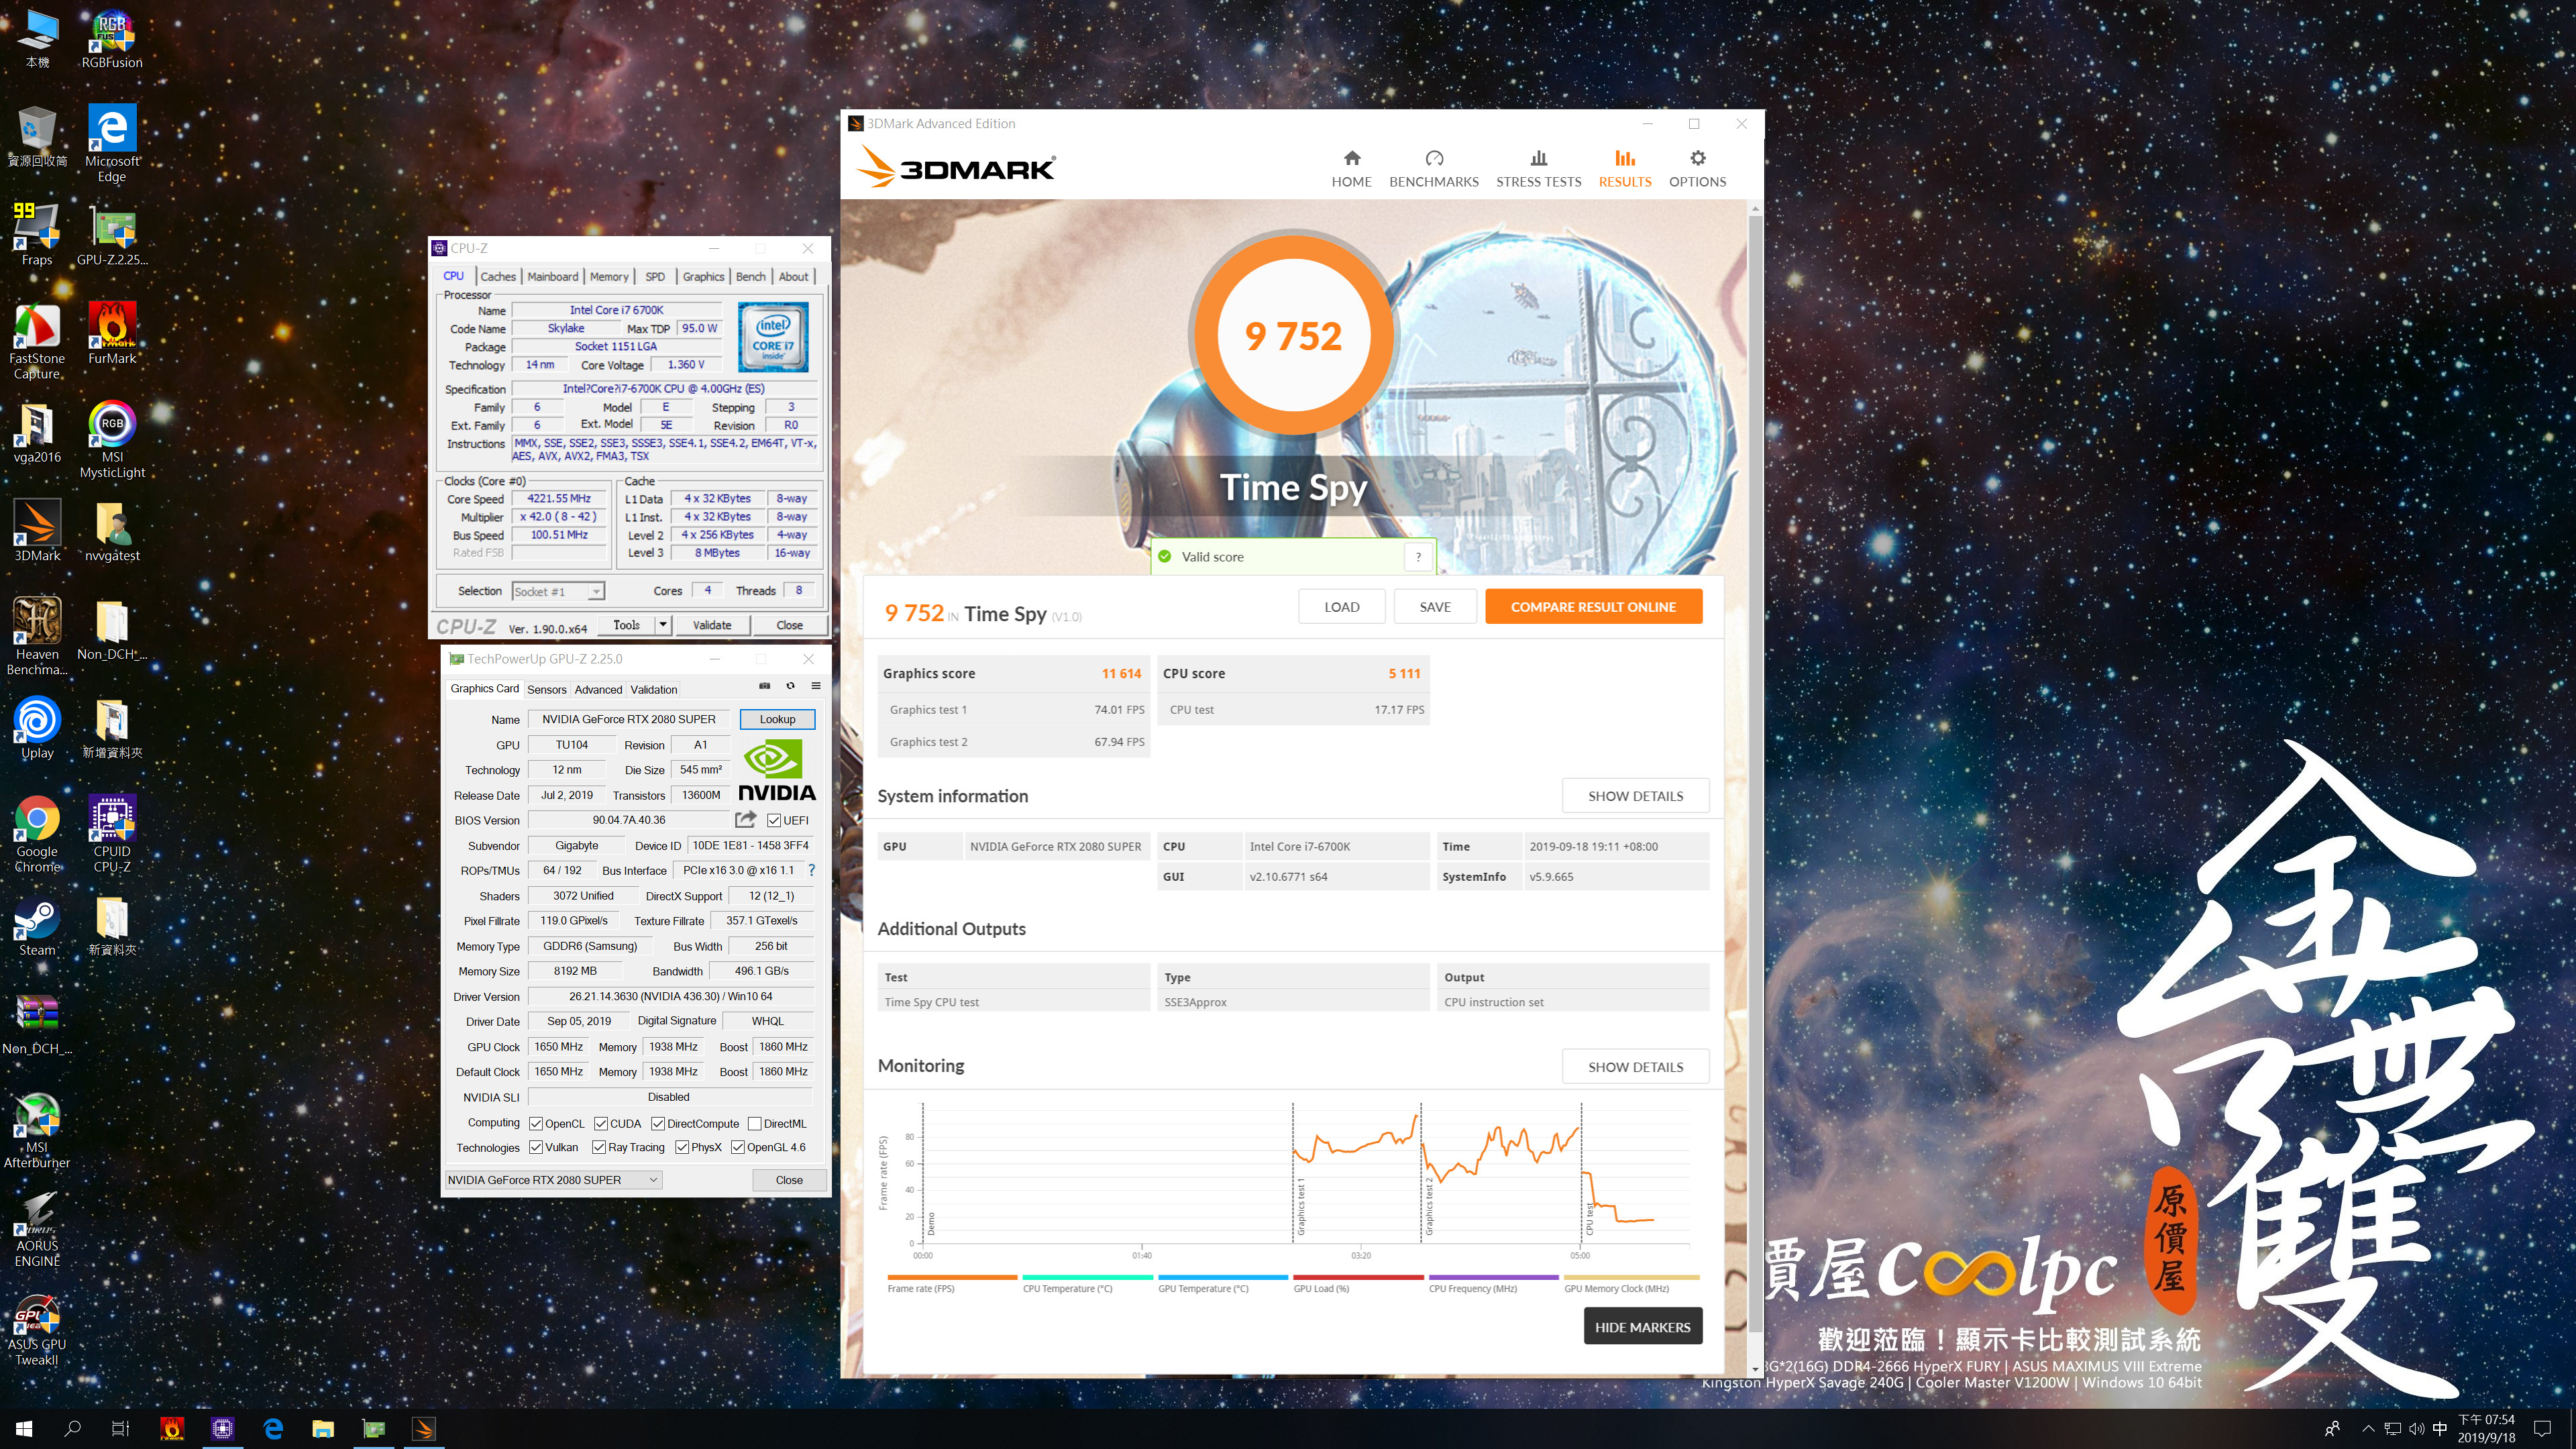Switch to the GPU-Z Sensors tab

[547, 689]
